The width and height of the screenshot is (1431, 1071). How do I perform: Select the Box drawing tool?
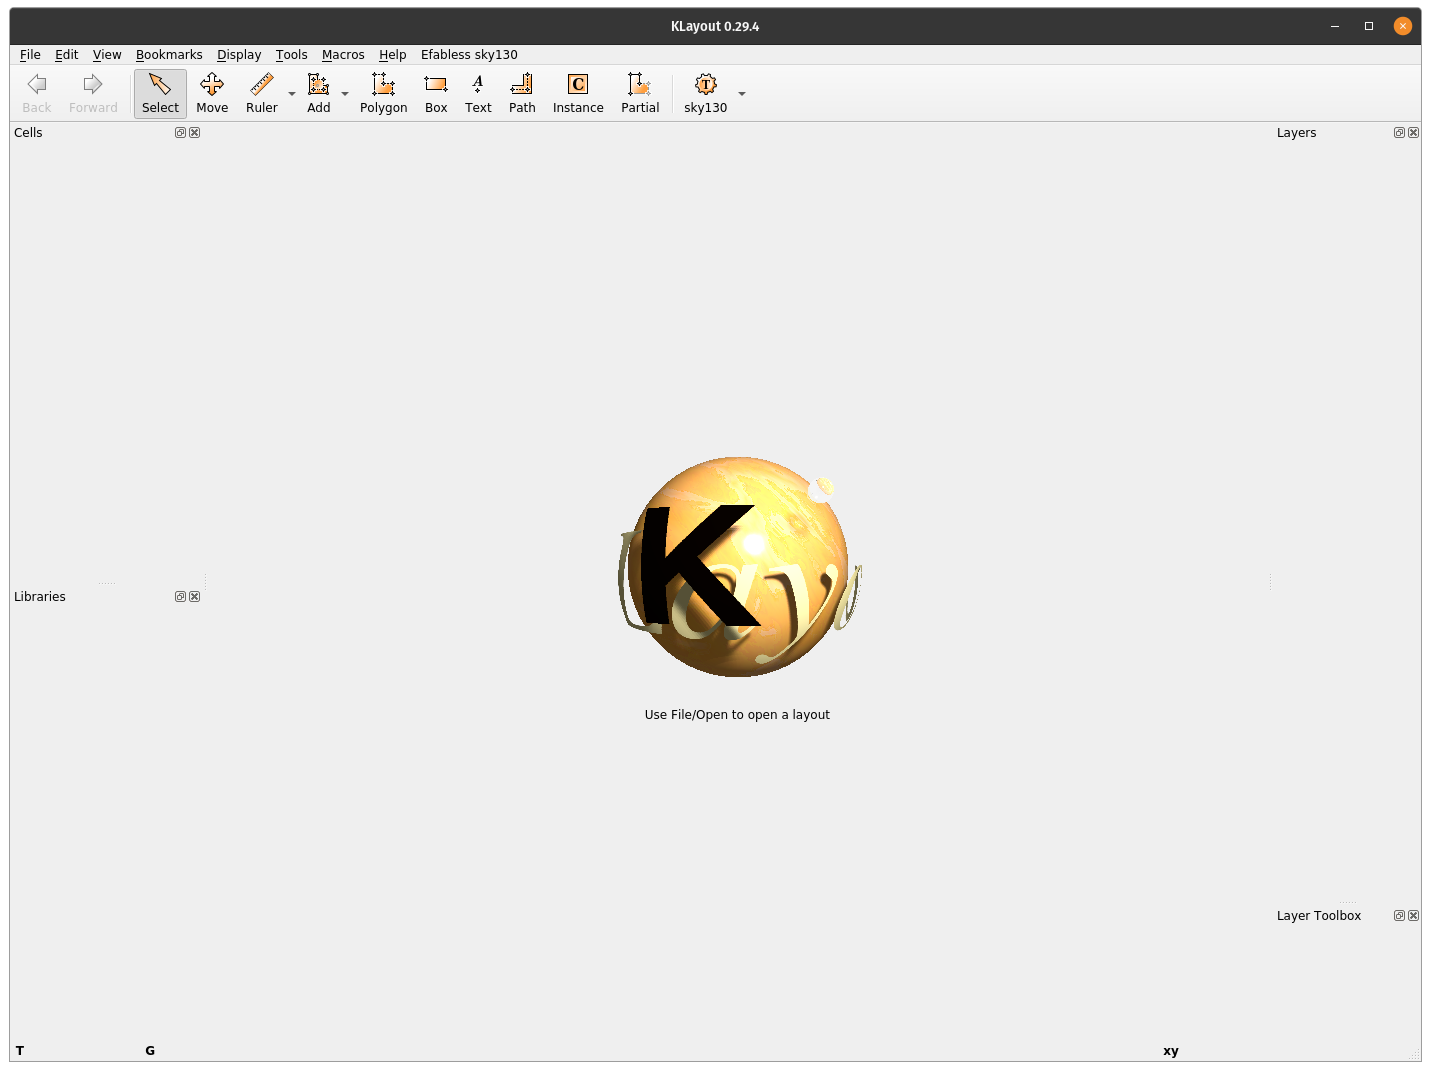(x=436, y=94)
